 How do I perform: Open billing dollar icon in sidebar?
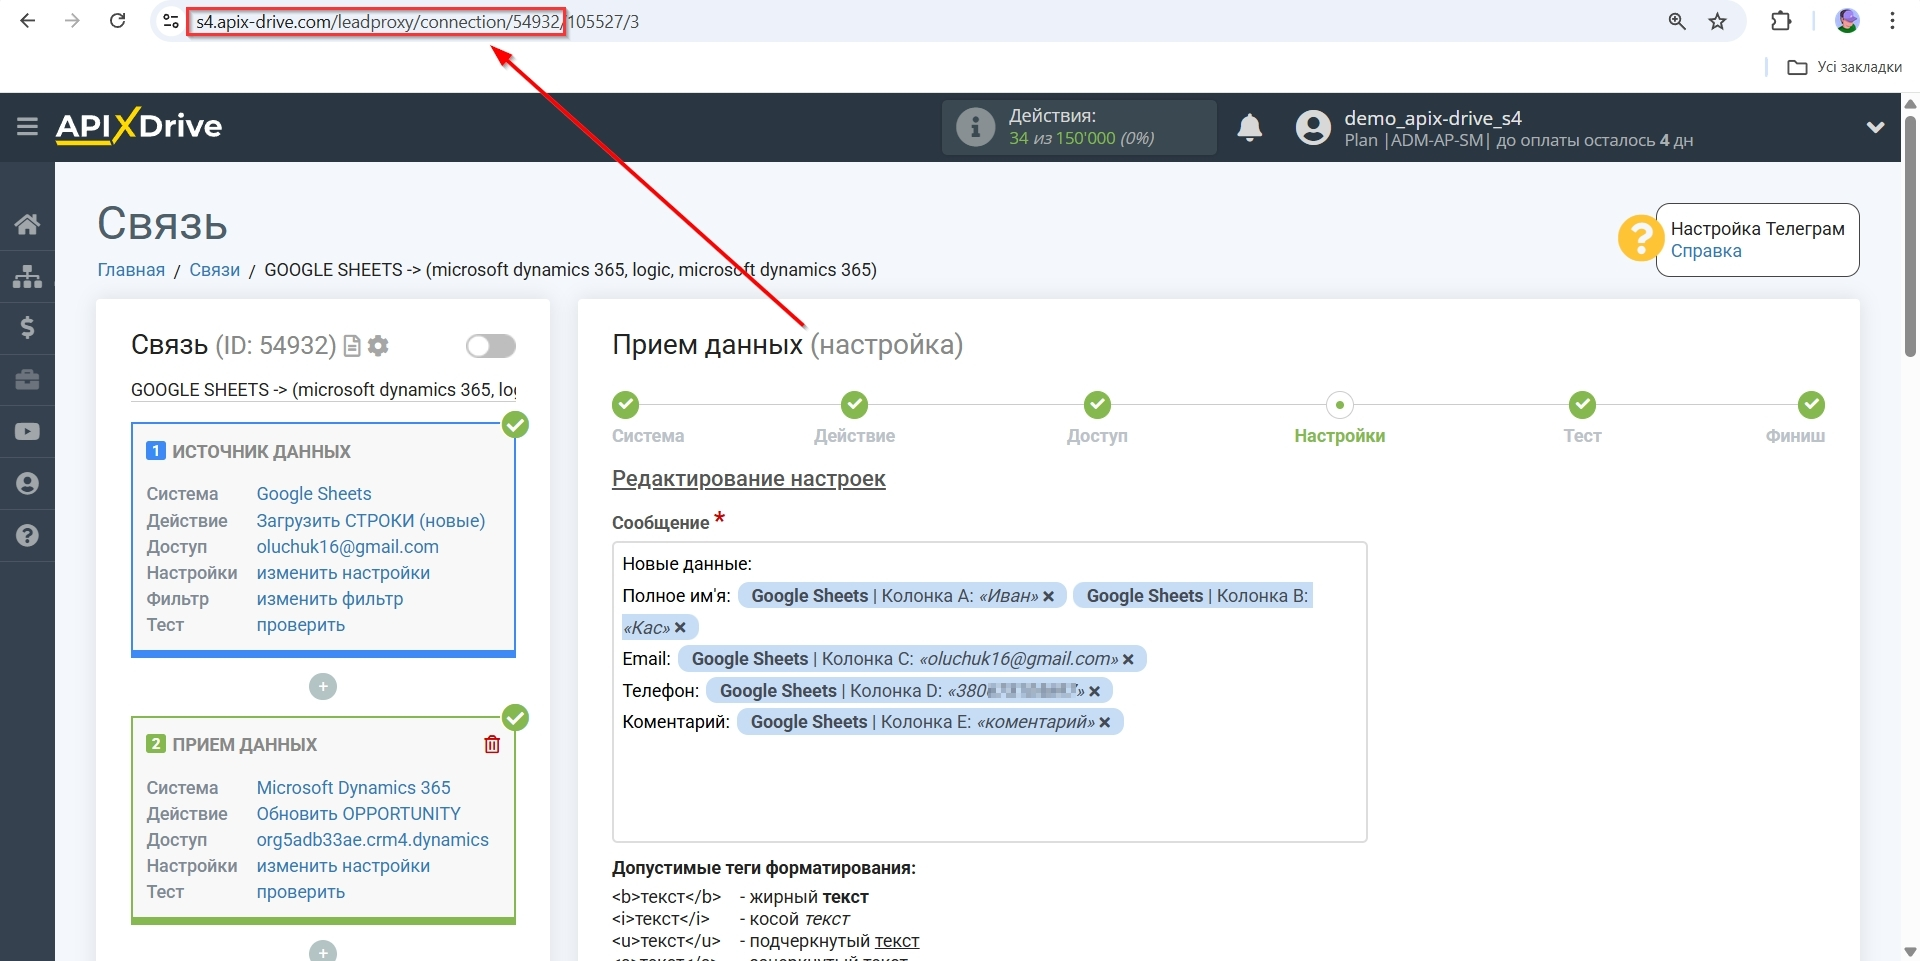(27, 327)
